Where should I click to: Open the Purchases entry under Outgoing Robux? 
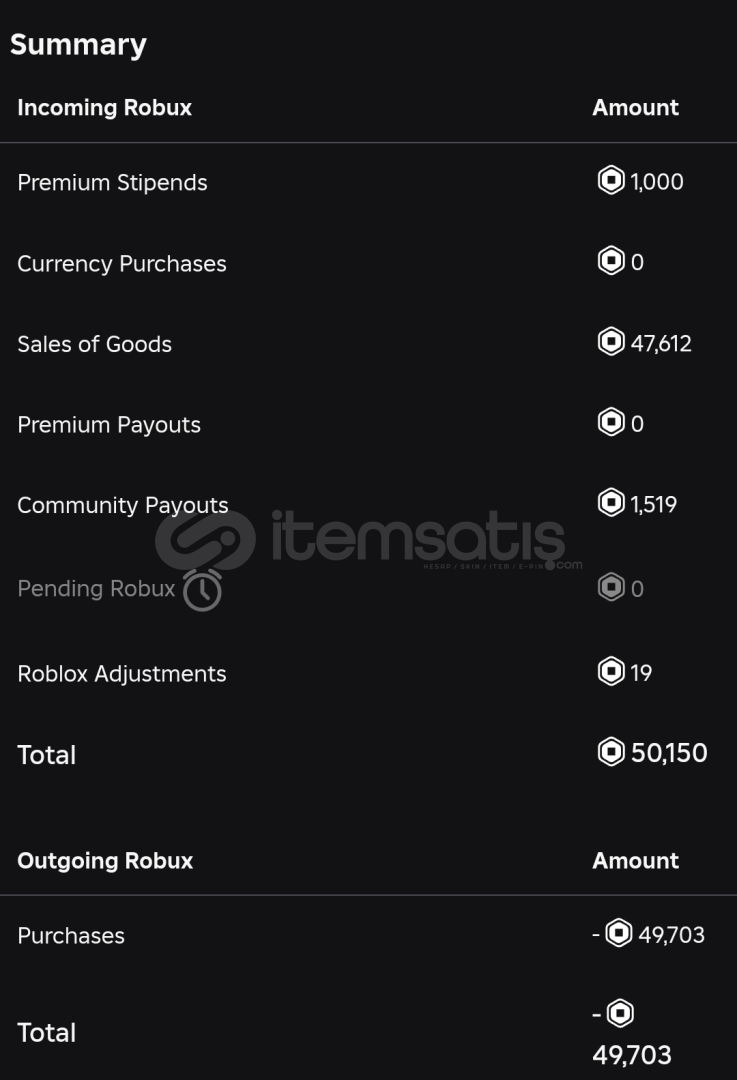71,936
